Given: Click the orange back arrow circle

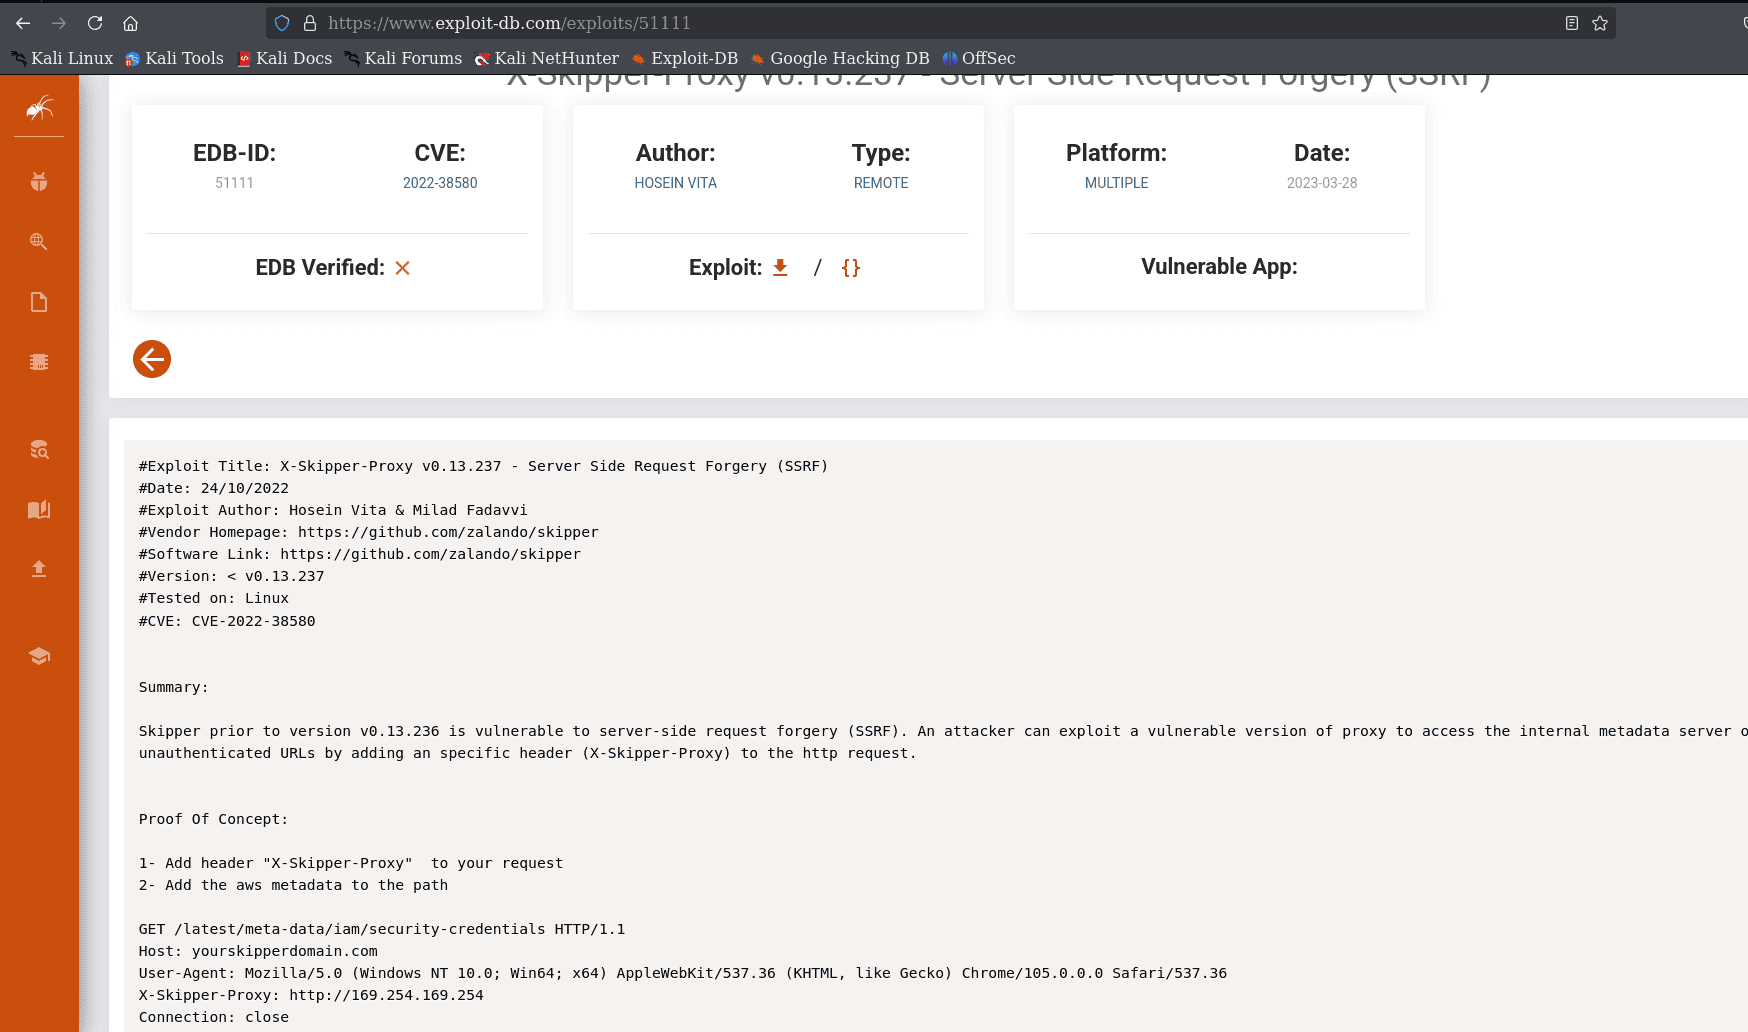Looking at the screenshot, I should 152,359.
